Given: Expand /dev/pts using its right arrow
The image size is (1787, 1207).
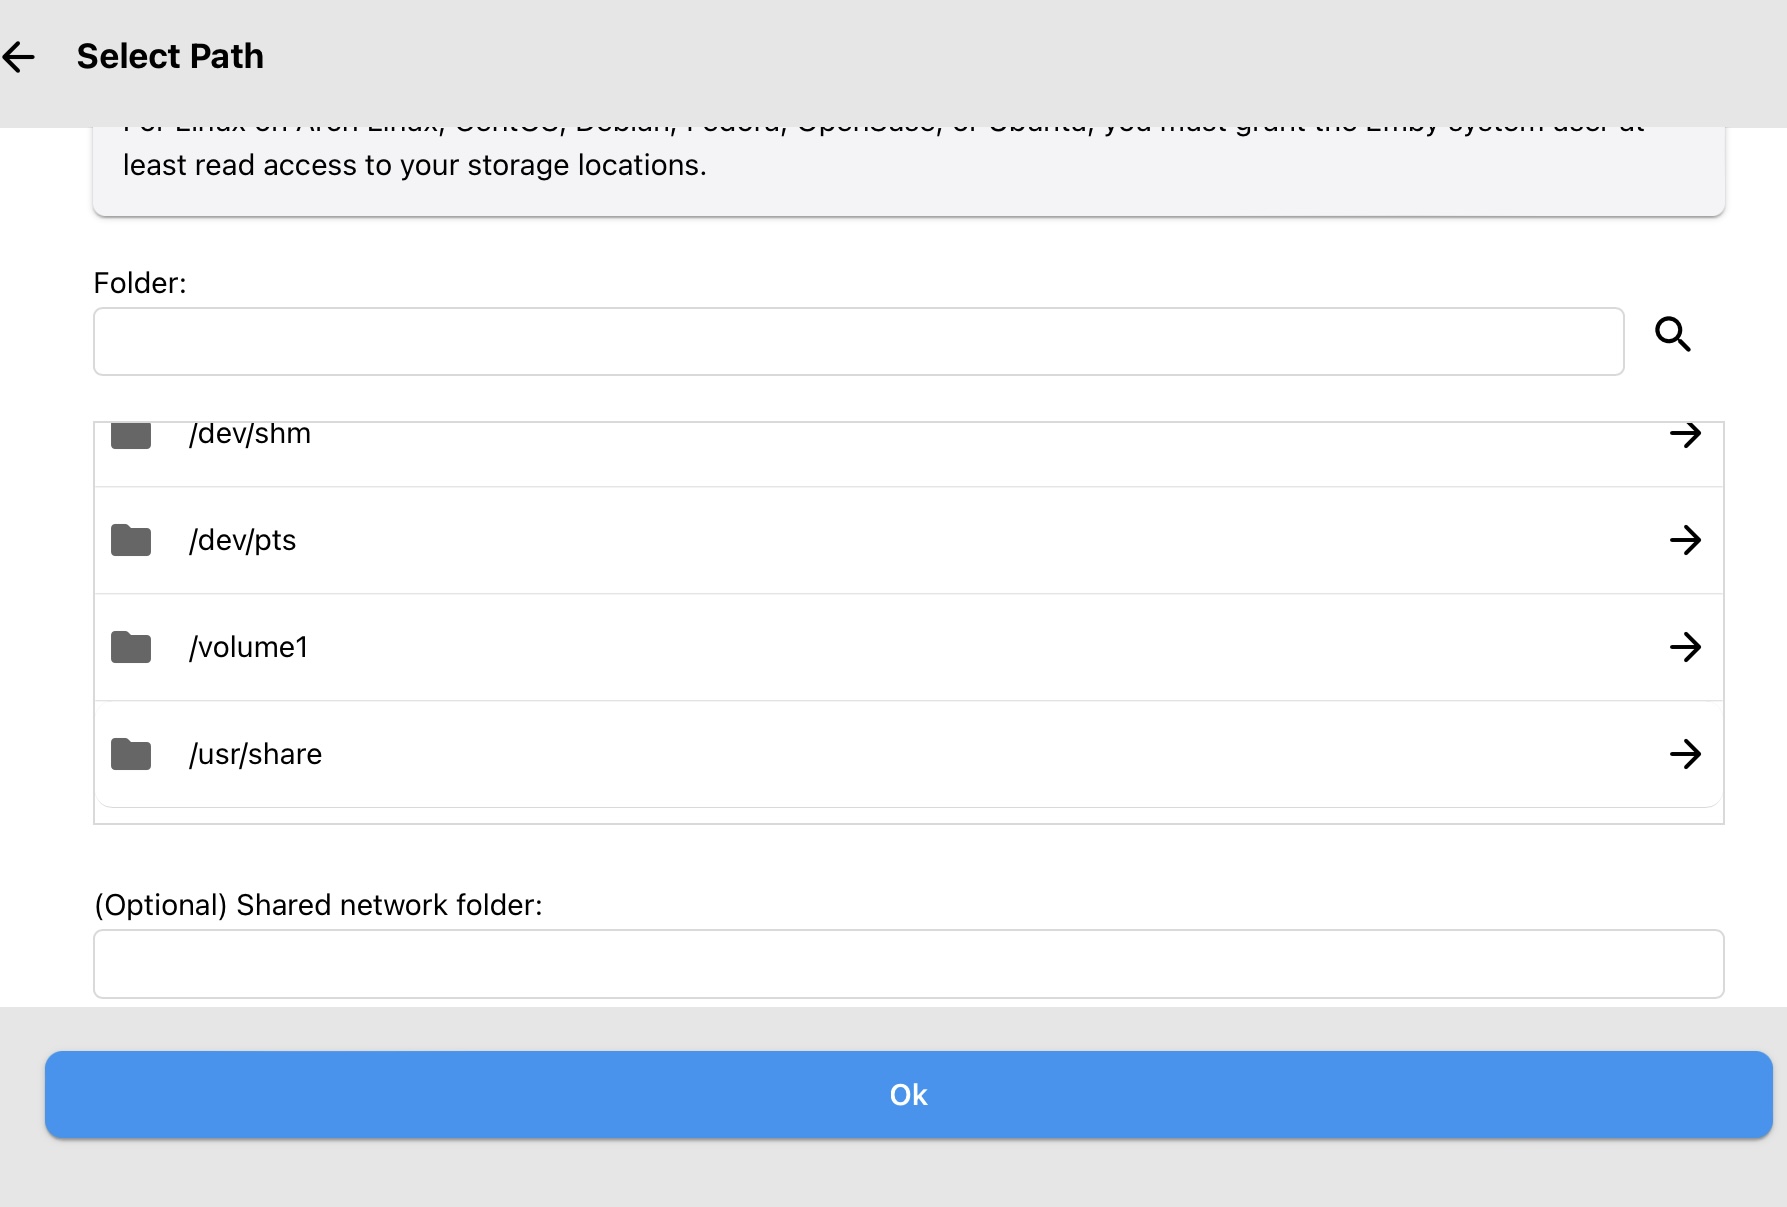Looking at the screenshot, I should [1685, 541].
